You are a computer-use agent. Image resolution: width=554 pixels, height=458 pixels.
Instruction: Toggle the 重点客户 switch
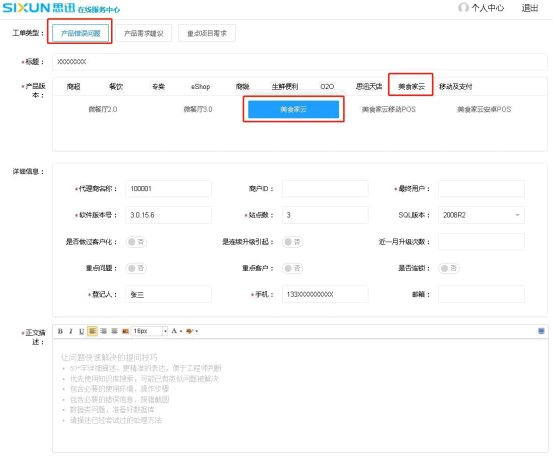coord(293,268)
